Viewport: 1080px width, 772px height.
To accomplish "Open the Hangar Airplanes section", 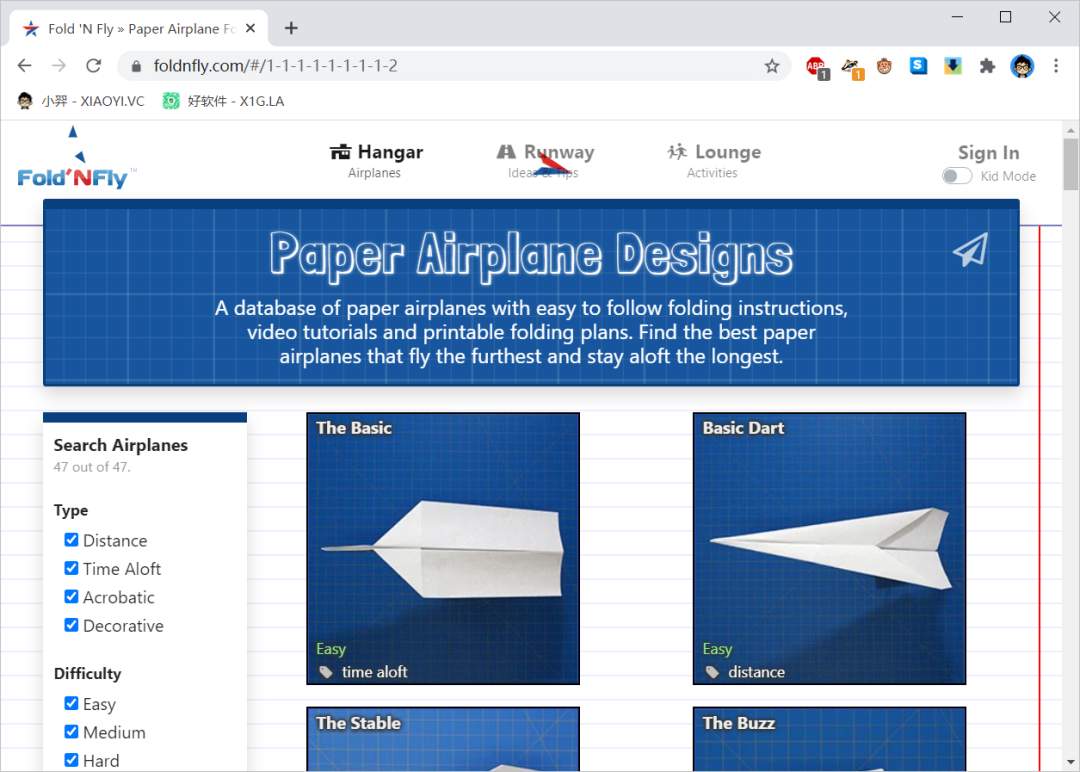I will (376, 161).
